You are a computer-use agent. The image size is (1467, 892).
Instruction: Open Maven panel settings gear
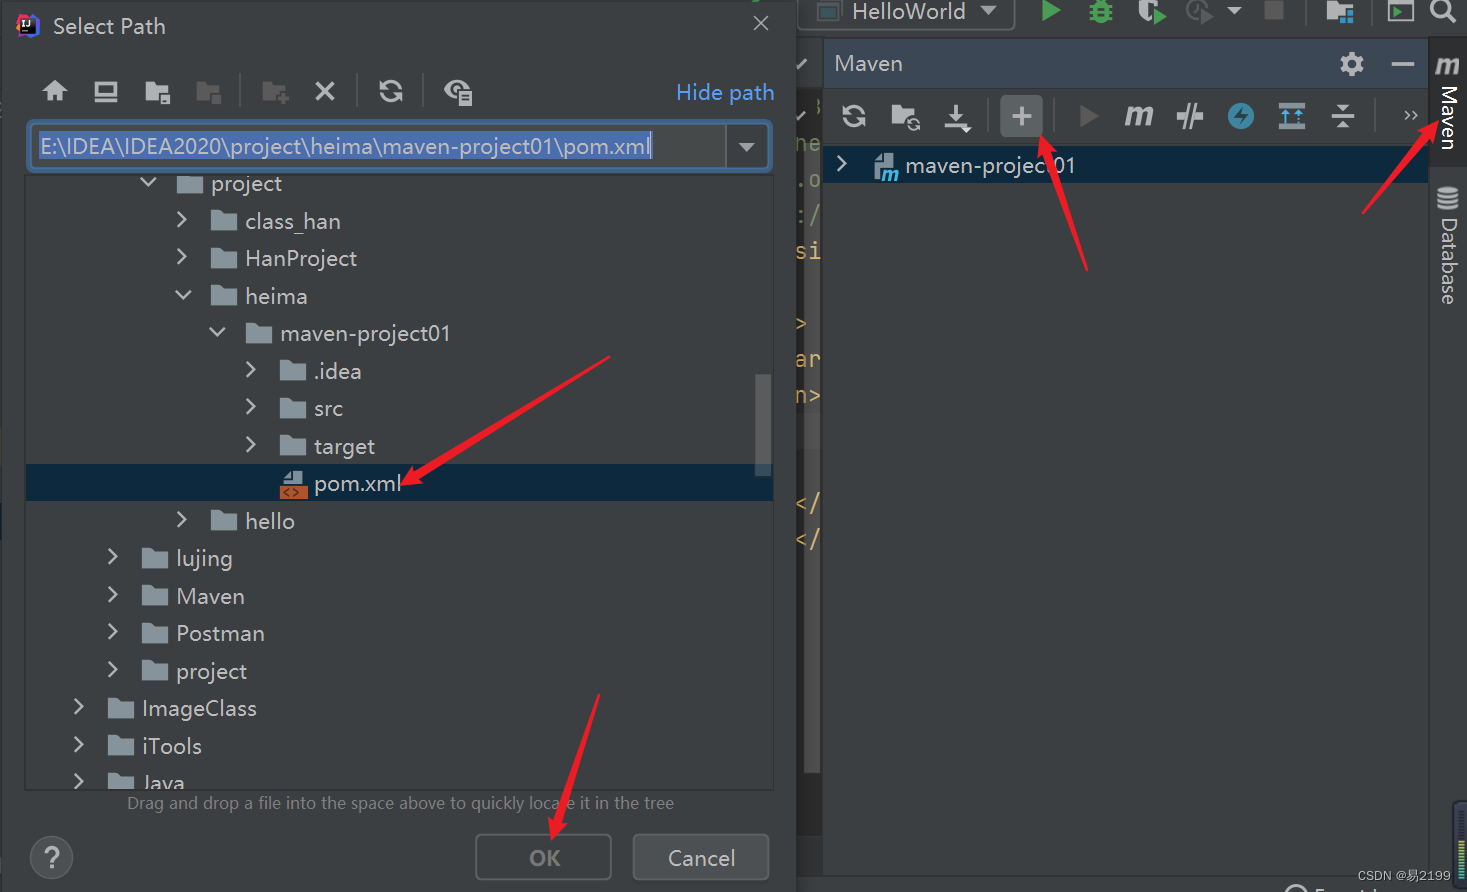[1352, 64]
